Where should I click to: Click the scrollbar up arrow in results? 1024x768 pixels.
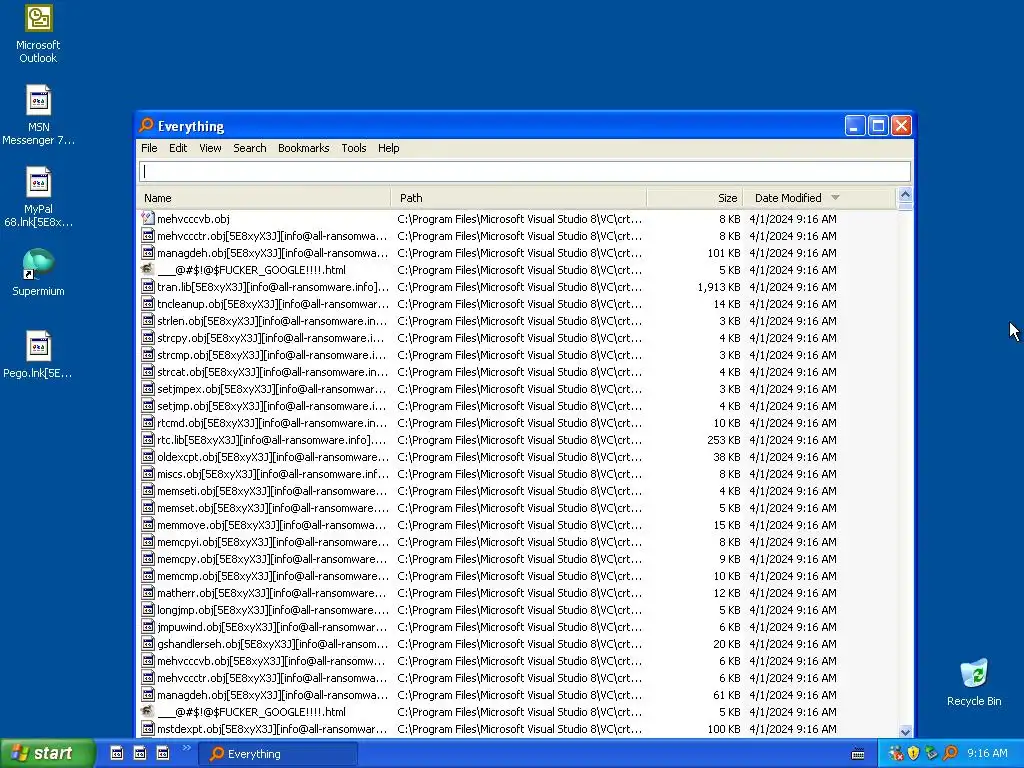pos(904,195)
